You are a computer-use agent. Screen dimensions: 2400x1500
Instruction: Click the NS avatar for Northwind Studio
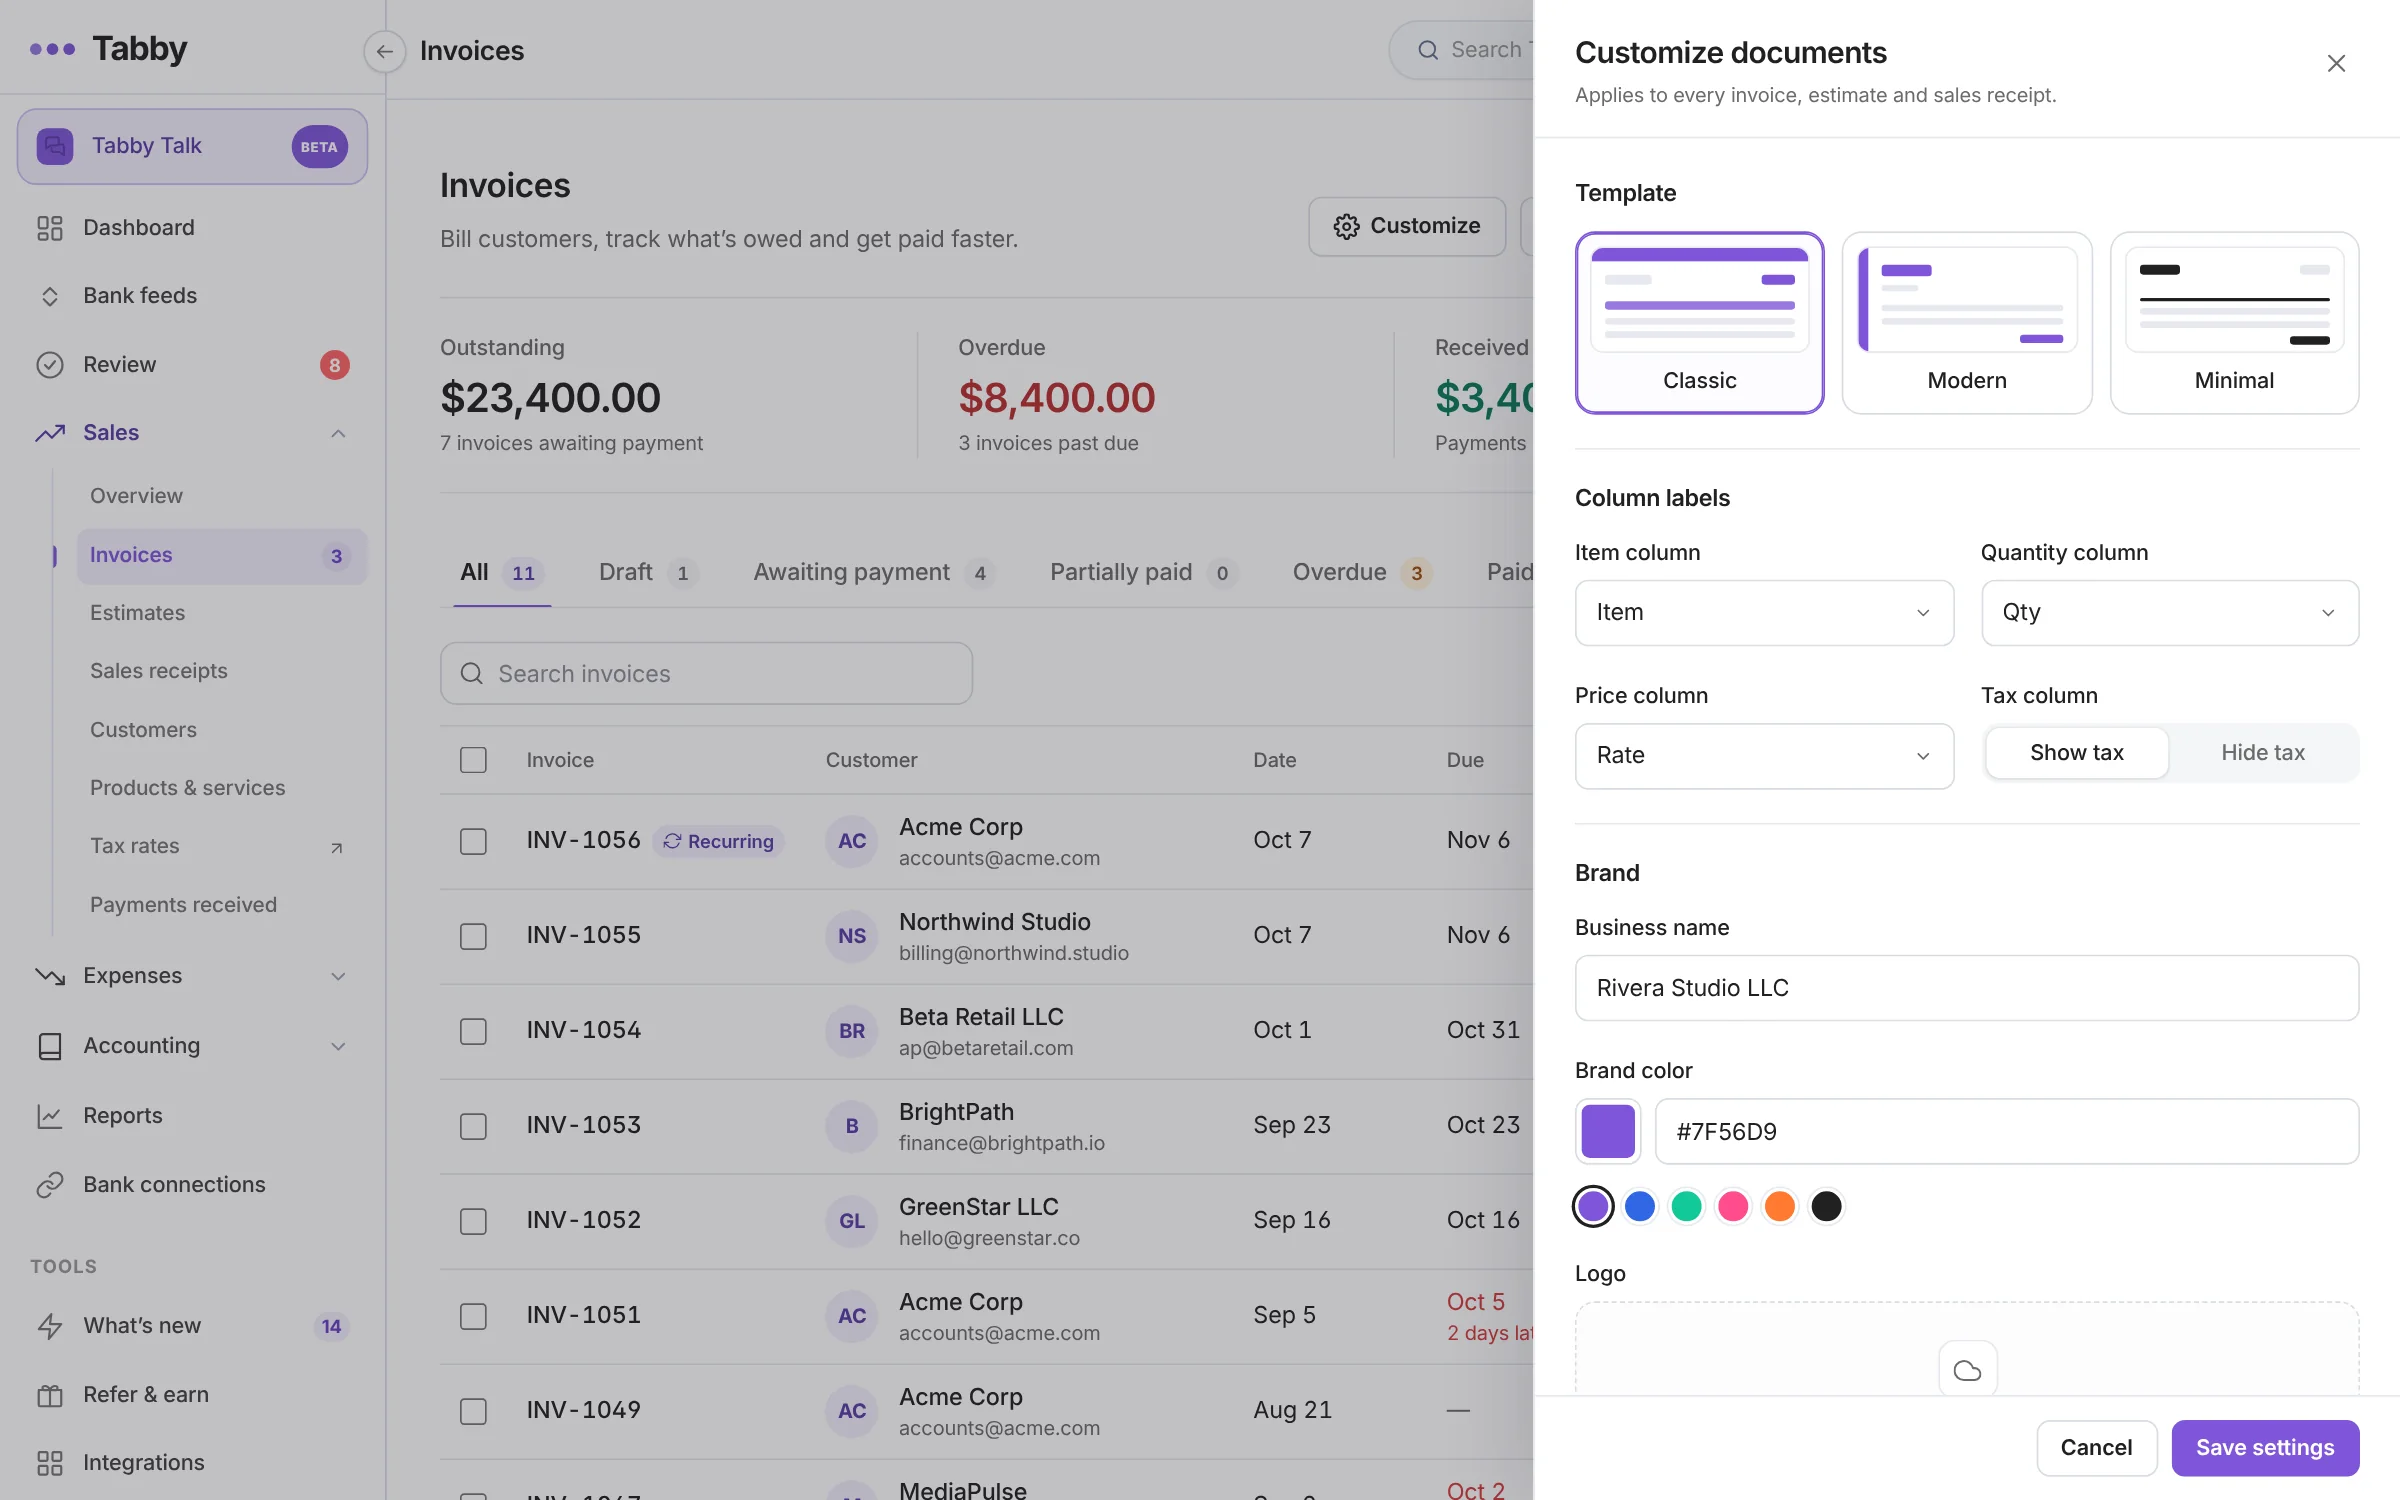click(x=852, y=937)
